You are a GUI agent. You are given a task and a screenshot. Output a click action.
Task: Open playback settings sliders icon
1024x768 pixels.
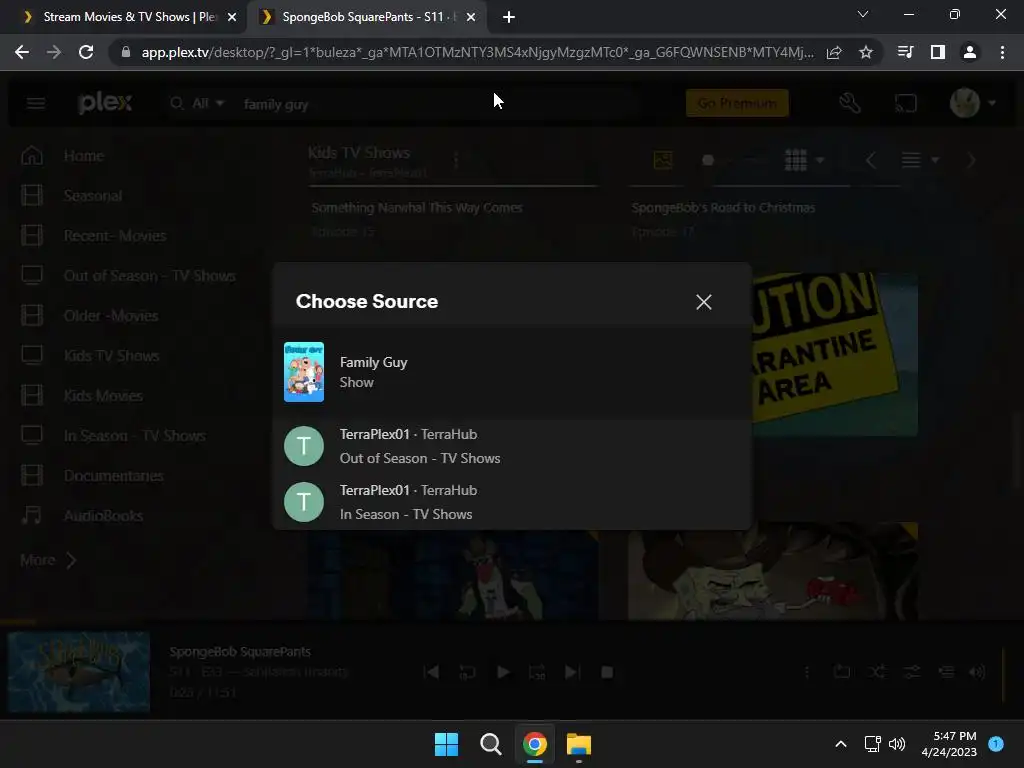coord(912,672)
